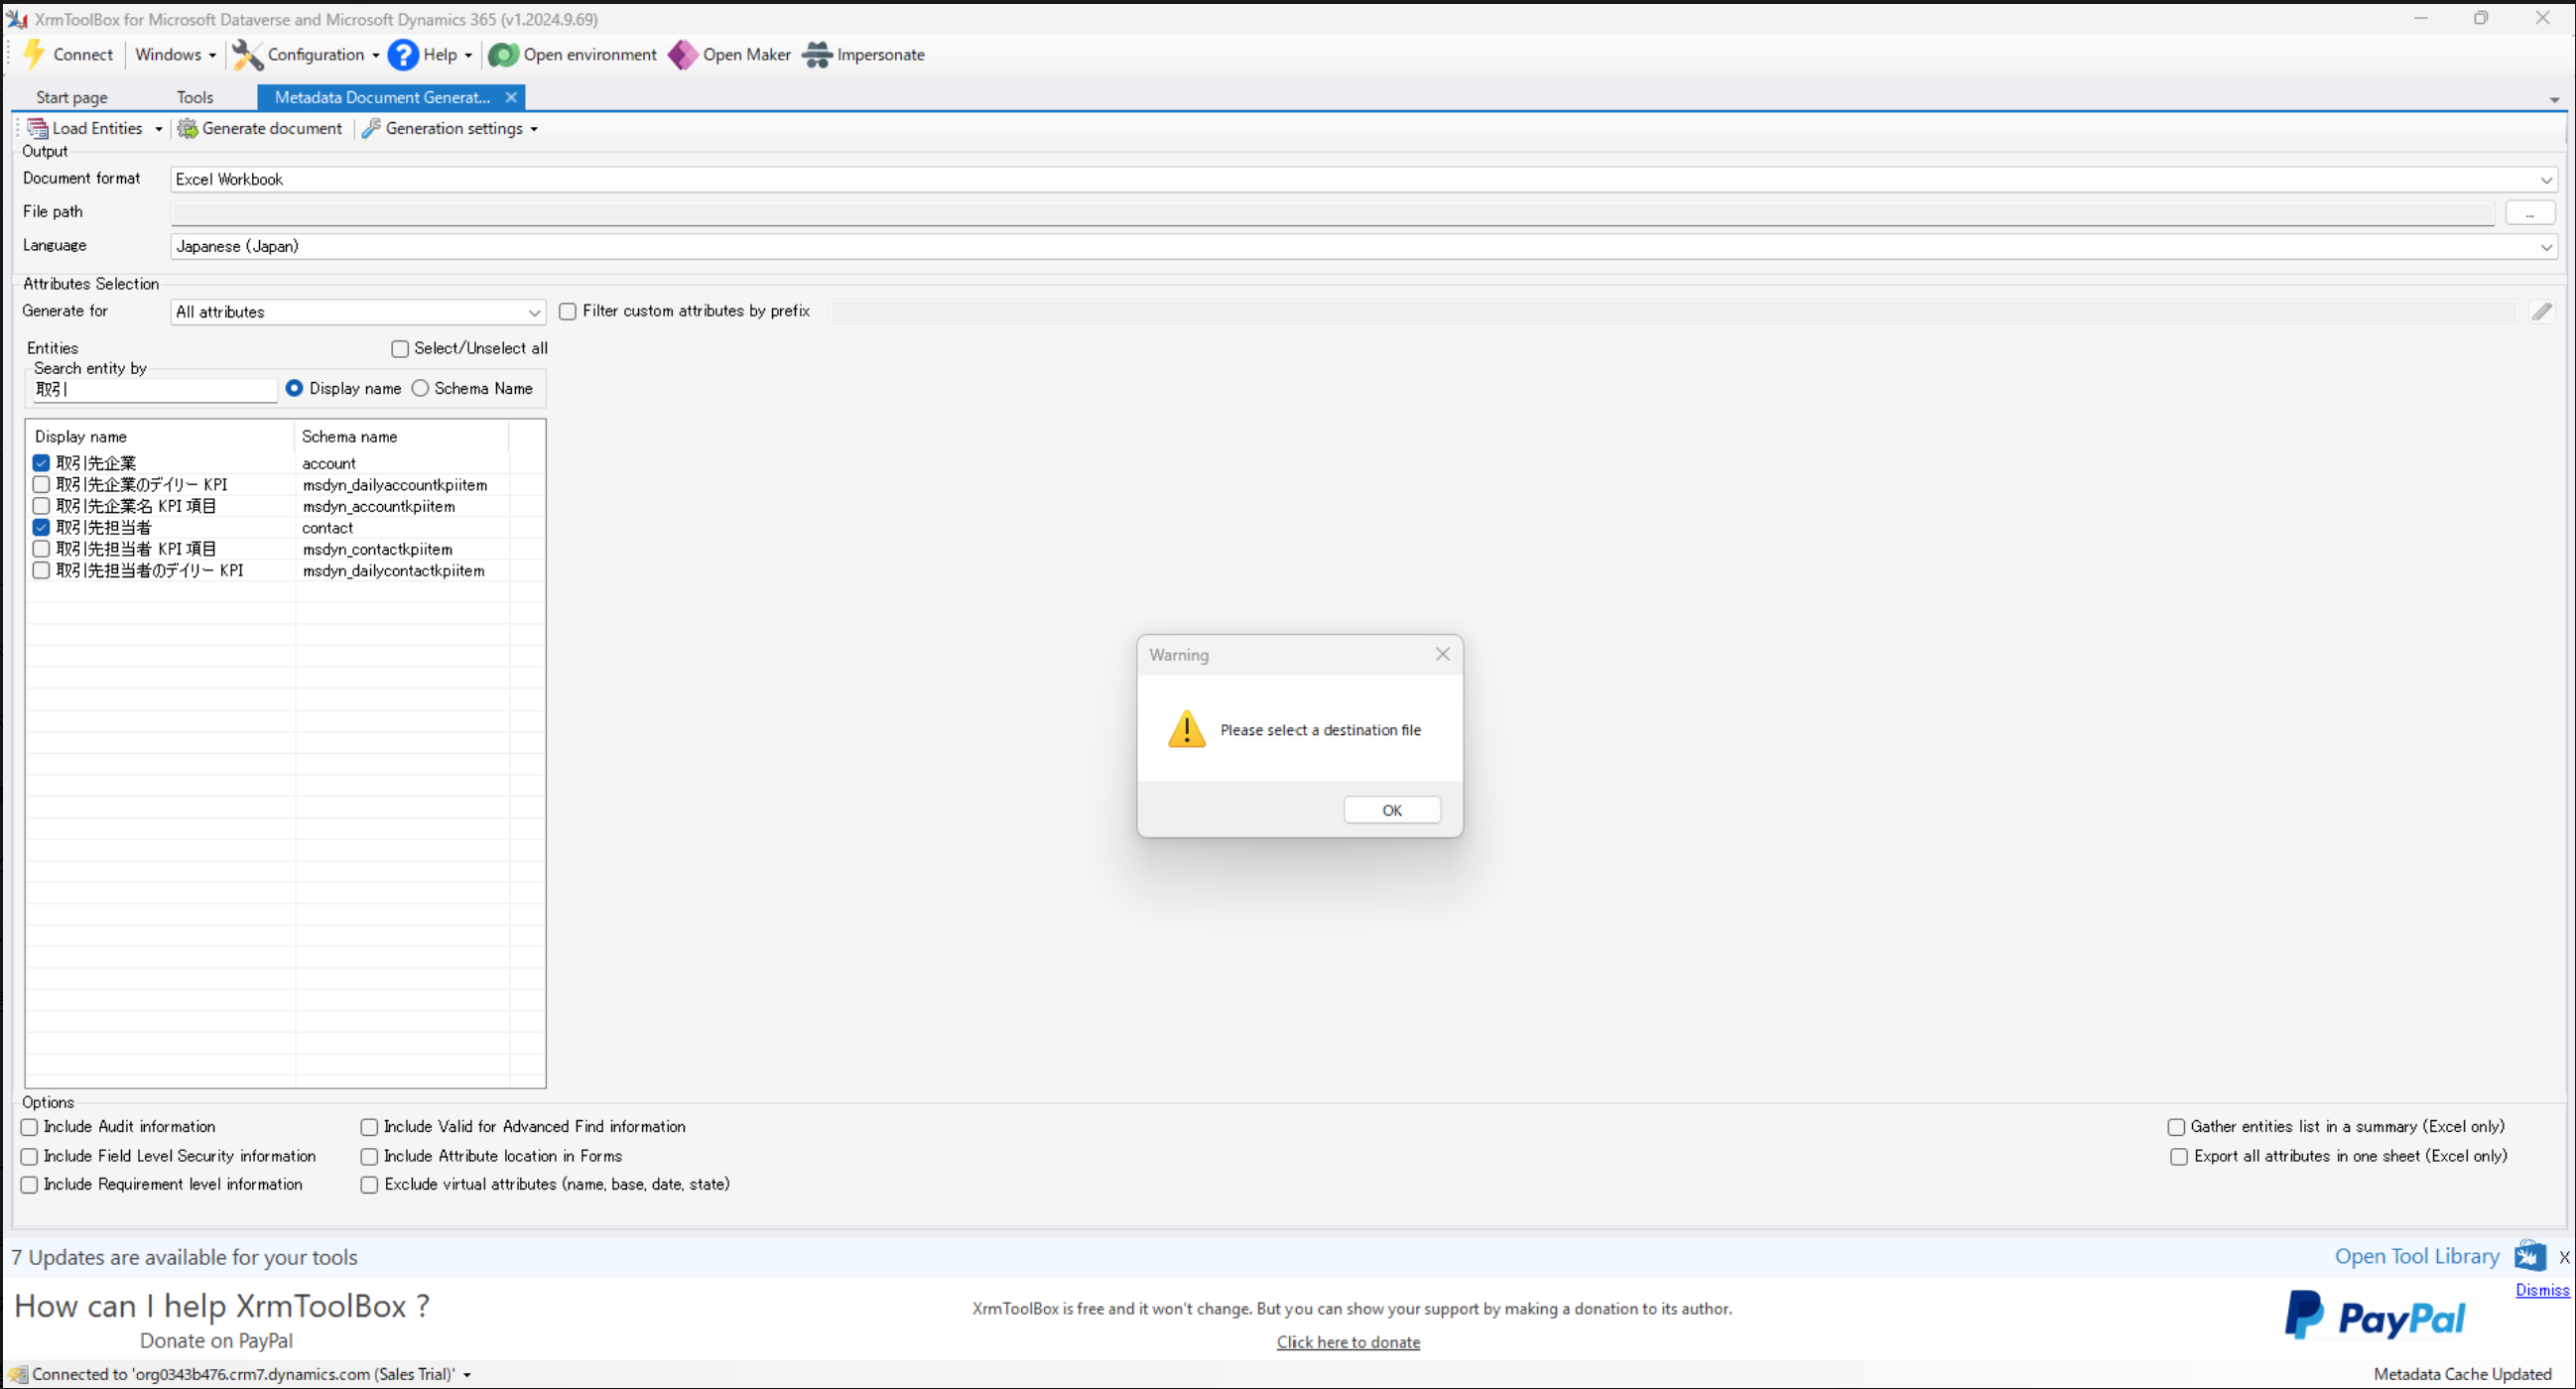2576x1389 pixels.
Task: Enable Include Audit information
Action: coord(30,1127)
